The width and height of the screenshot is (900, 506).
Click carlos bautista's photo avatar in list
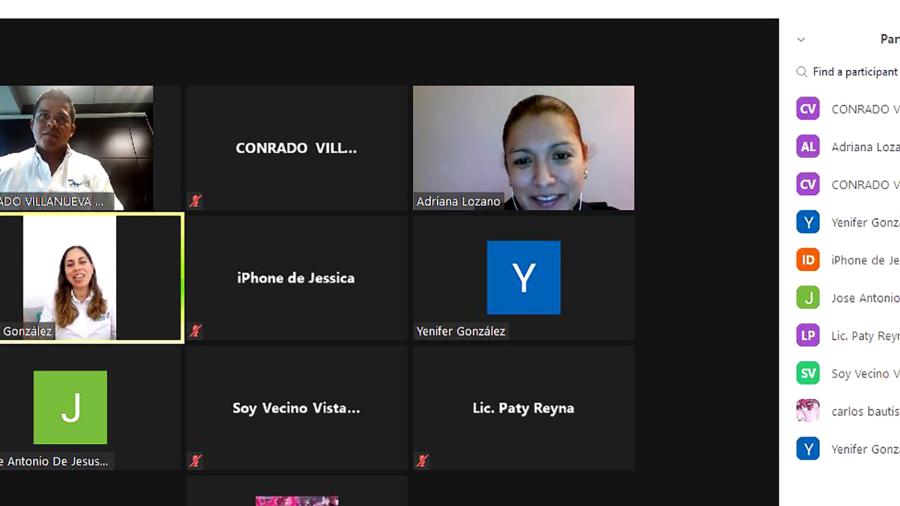click(x=808, y=411)
